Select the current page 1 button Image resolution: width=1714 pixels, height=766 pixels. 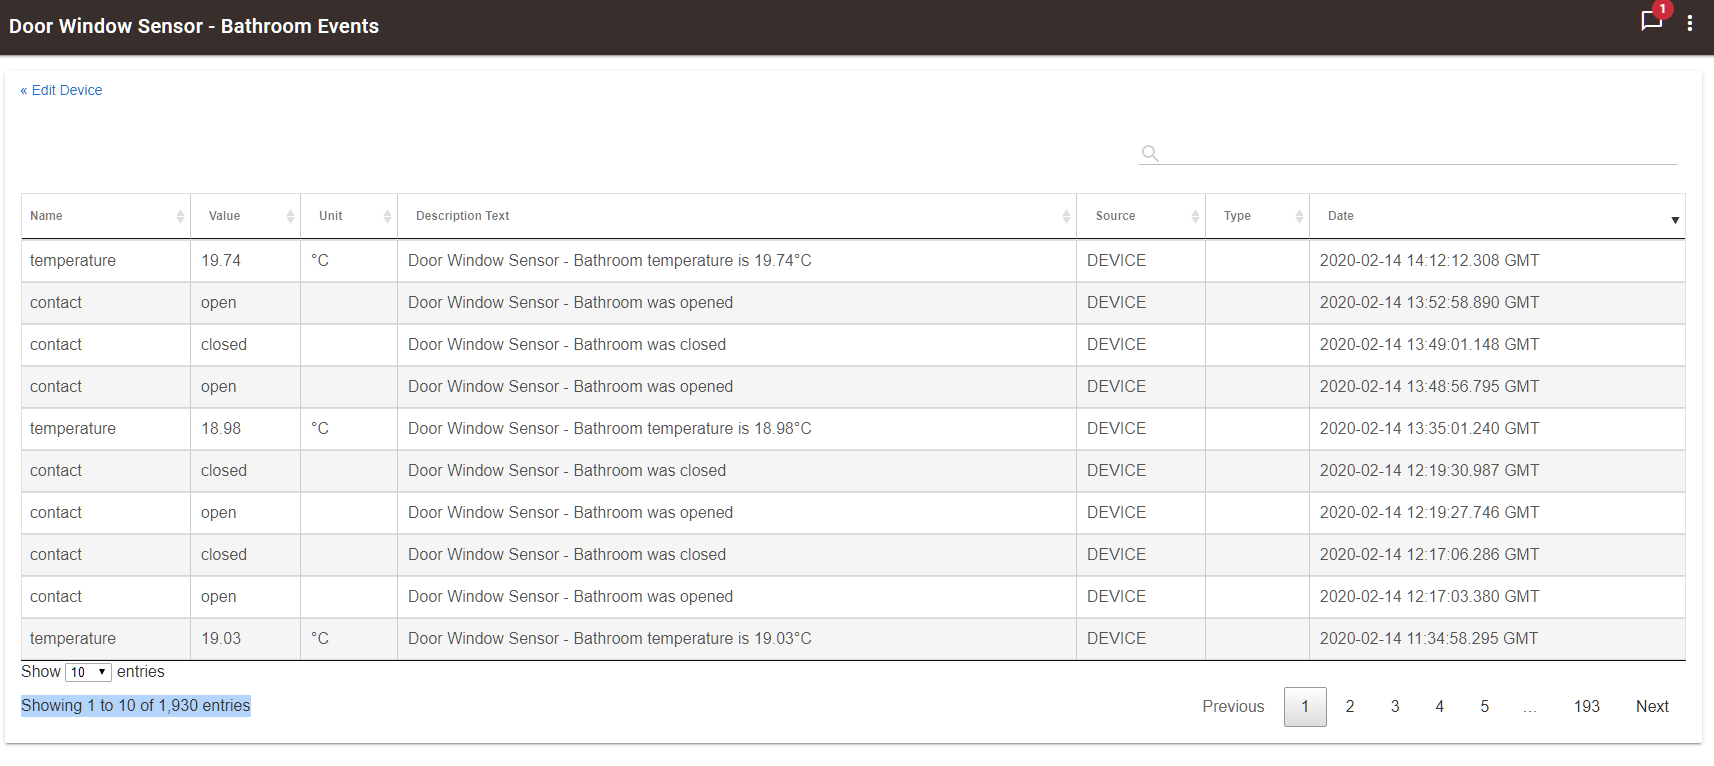1305,706
